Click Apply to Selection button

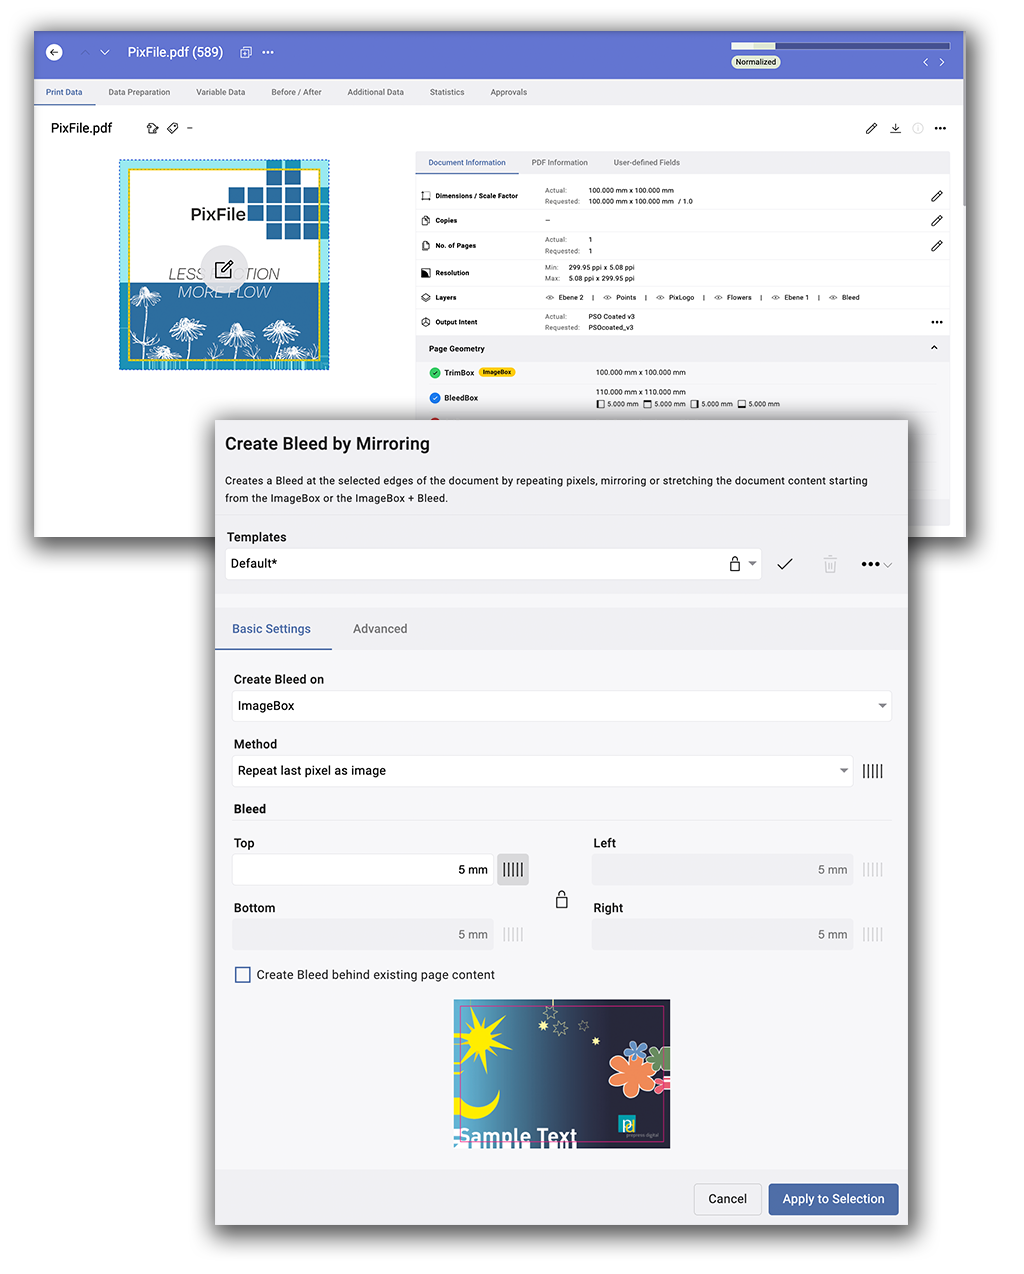tap(833, 1199)
